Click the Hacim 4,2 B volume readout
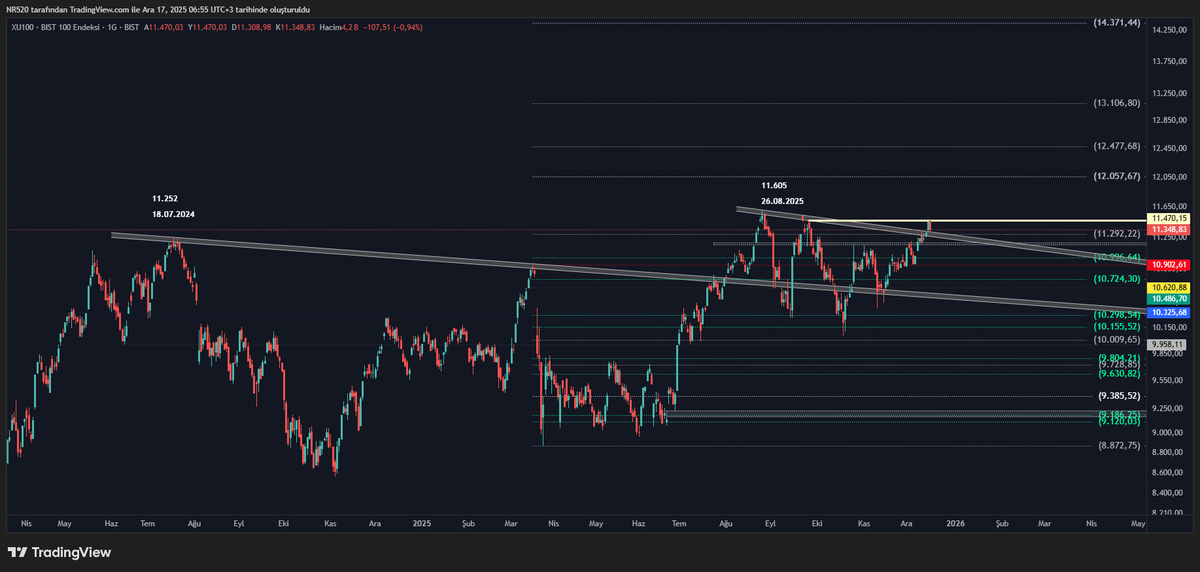Screen dimensions: 1200x572 pos(338,27)
